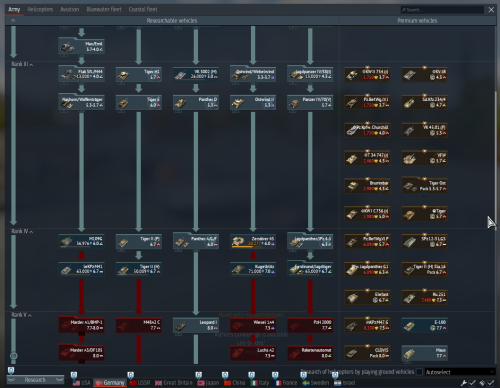The height and width of the screenshot is (388, 500).
Task: Collapse the Rank IV section
Action: coord(22,231)
